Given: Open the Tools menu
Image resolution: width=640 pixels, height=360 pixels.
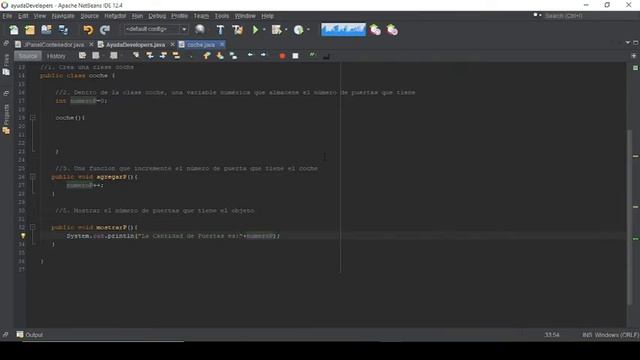Looking at the screenshot, I should pos(222,16).
